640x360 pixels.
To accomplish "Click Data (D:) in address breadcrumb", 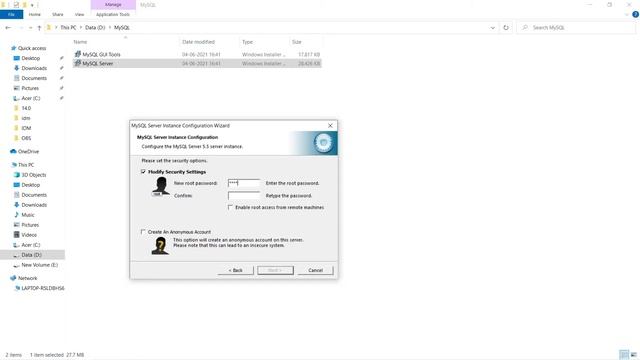I will tap(95, 28).
